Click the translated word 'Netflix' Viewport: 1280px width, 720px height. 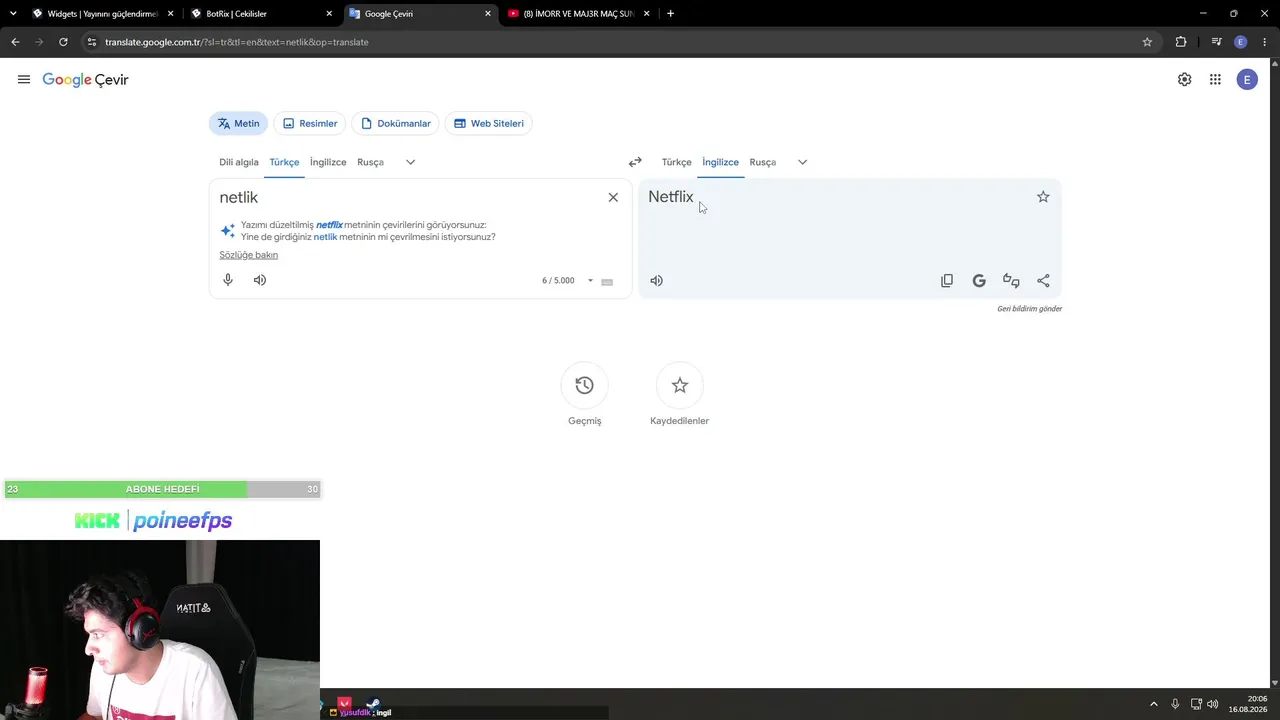point(670,197)
